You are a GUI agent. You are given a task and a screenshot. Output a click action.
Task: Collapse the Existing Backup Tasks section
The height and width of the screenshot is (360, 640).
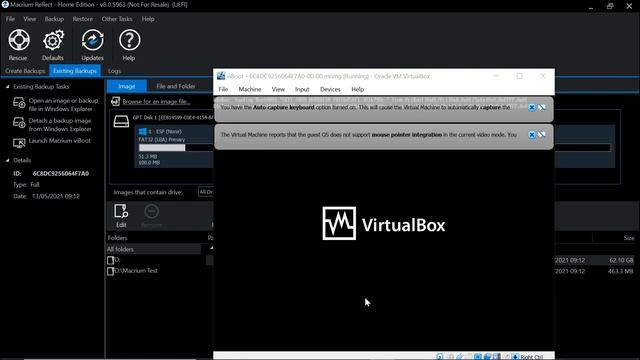coord(7,87)
